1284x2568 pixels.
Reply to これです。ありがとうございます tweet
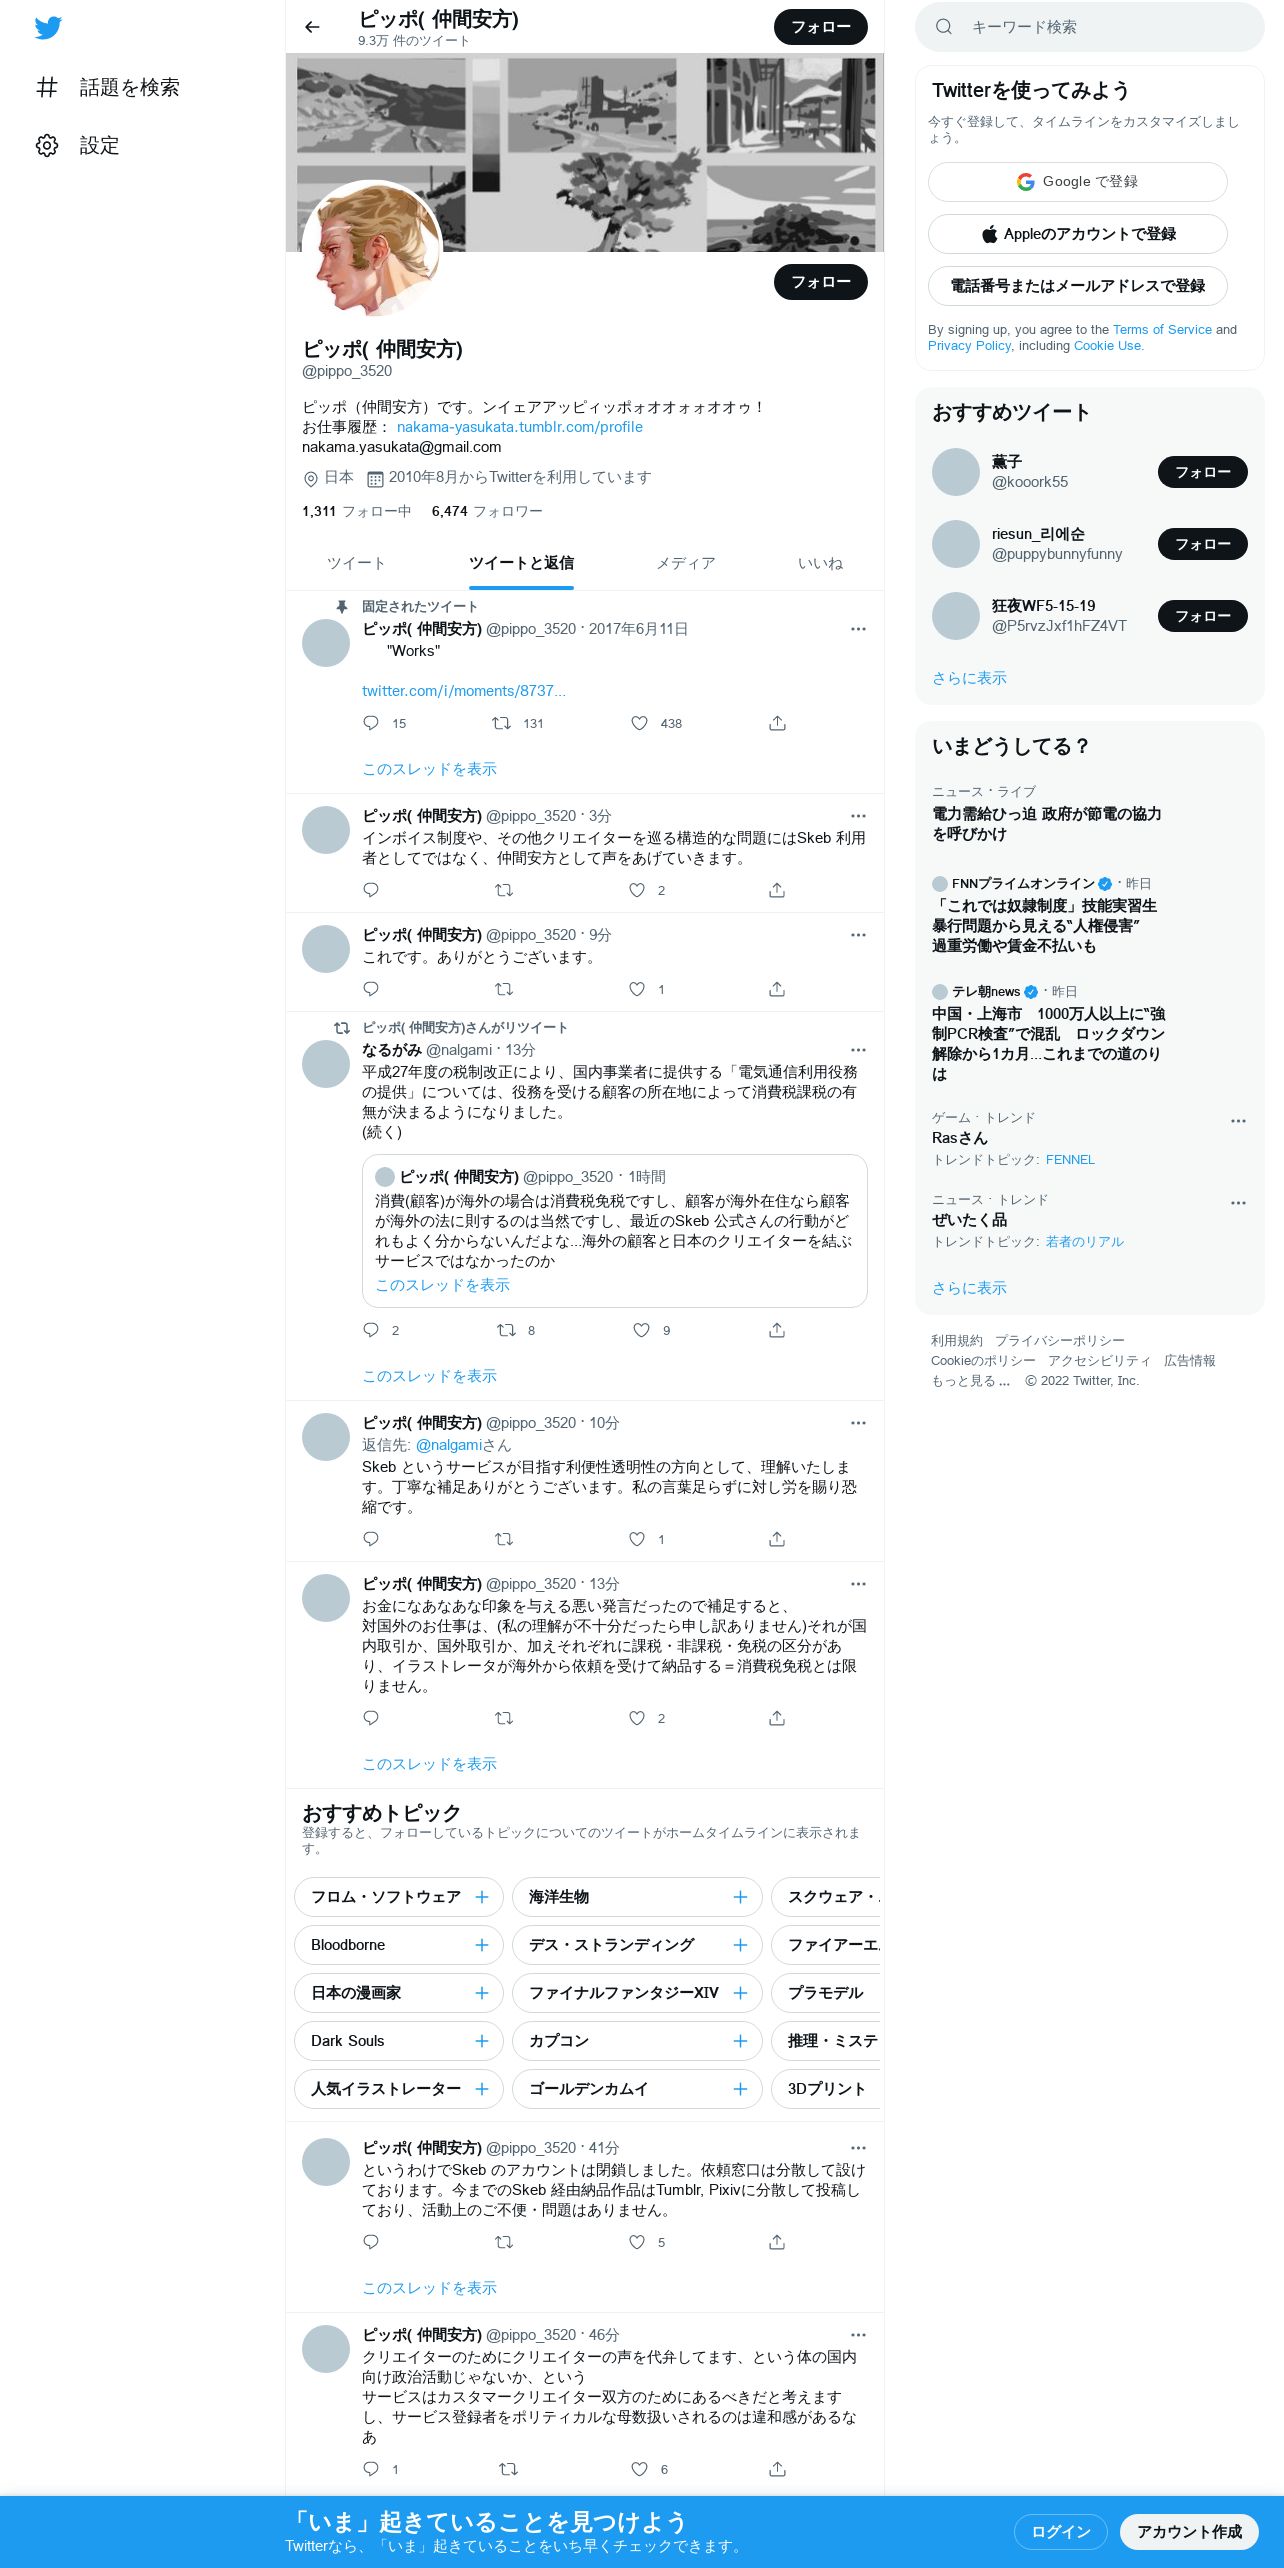pos(371,989)
